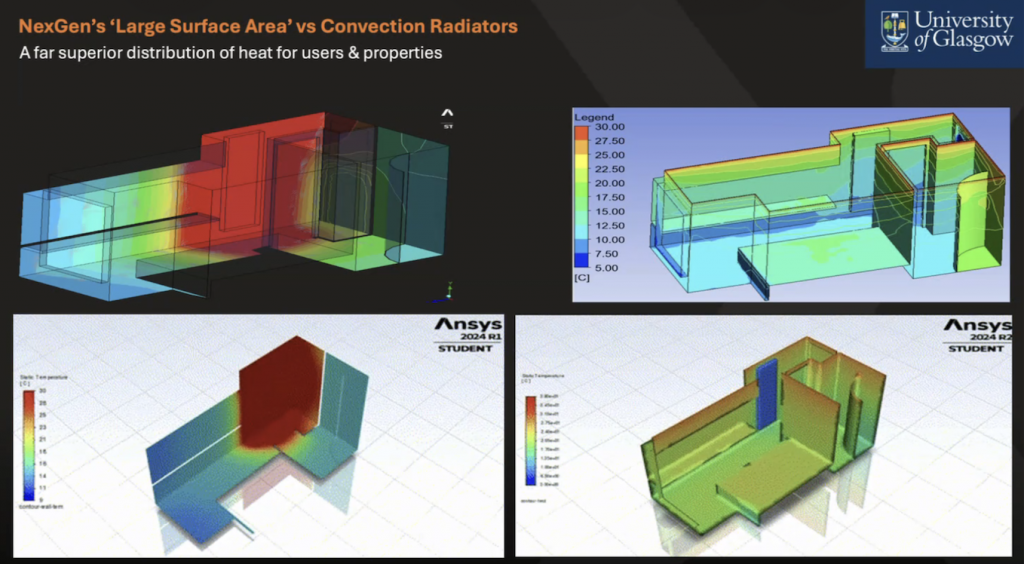Click the 'far superior distribution of heat' subtitle
Screen dimensions: 1024x564
pos(230,53)
